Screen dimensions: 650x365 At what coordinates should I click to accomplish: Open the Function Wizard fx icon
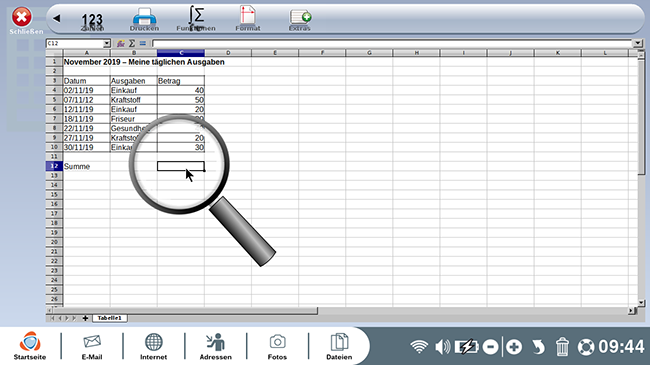[121, 44]
